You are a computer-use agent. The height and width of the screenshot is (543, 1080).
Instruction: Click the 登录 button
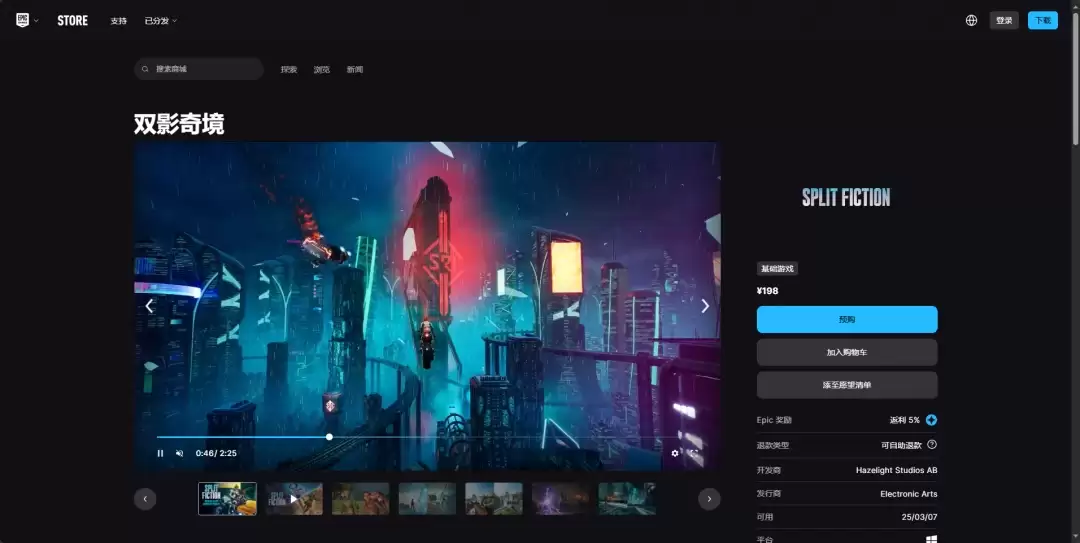(1004, 20)
